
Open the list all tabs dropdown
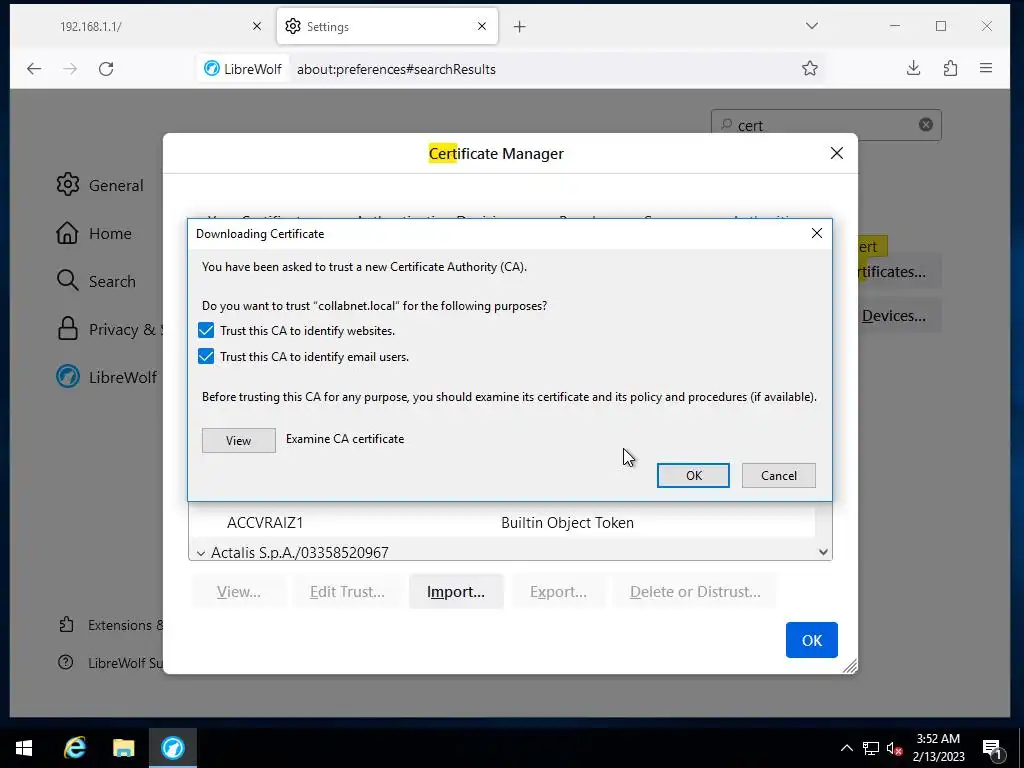(812, 26)
